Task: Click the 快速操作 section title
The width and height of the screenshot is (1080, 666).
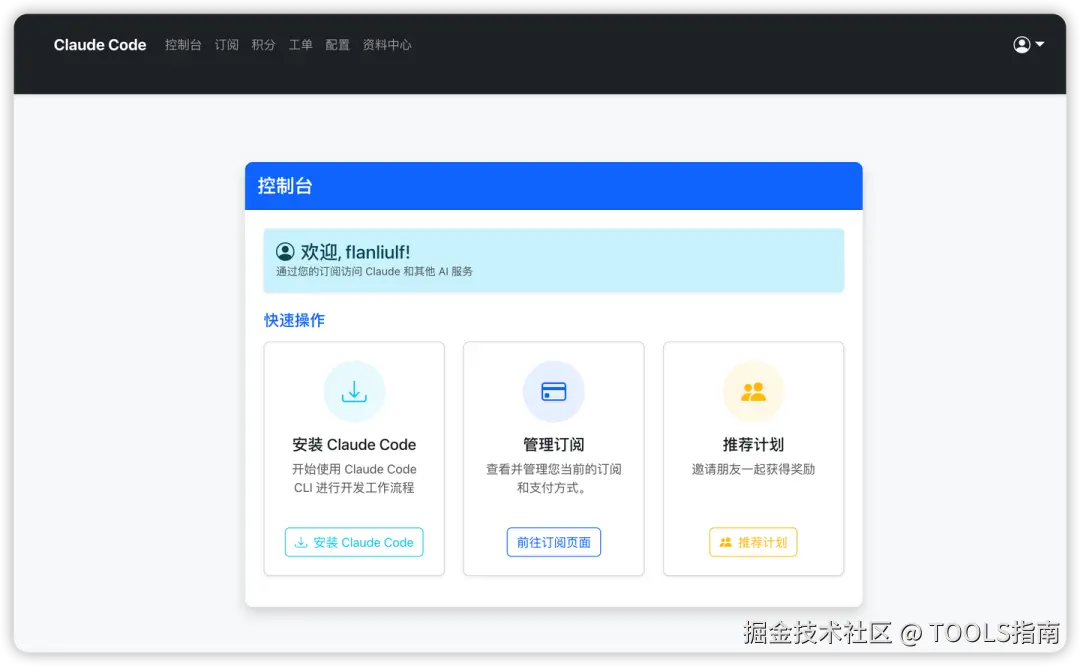Action: click(294, 320)
